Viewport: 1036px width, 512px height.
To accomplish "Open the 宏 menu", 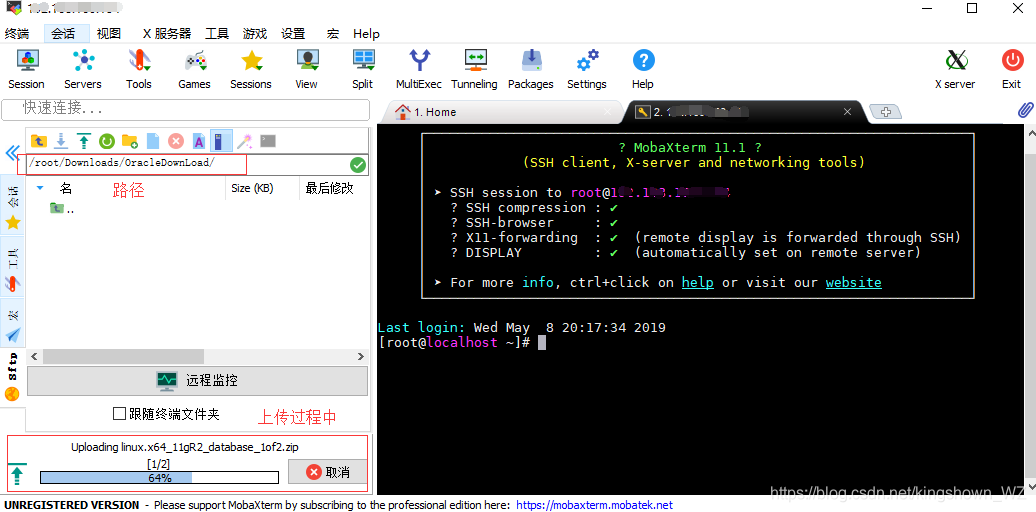I will (333, 34).
